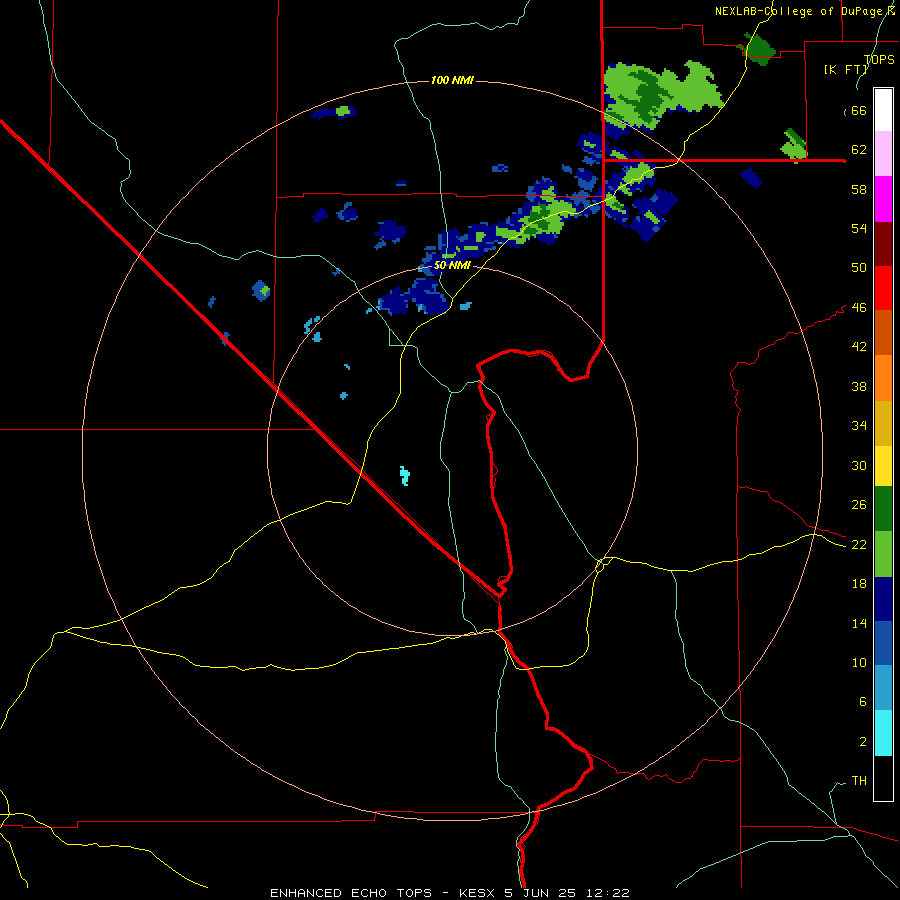Click the legend value "6"
The height and width of the screenshot is (900, 900).
click(862, 702)
